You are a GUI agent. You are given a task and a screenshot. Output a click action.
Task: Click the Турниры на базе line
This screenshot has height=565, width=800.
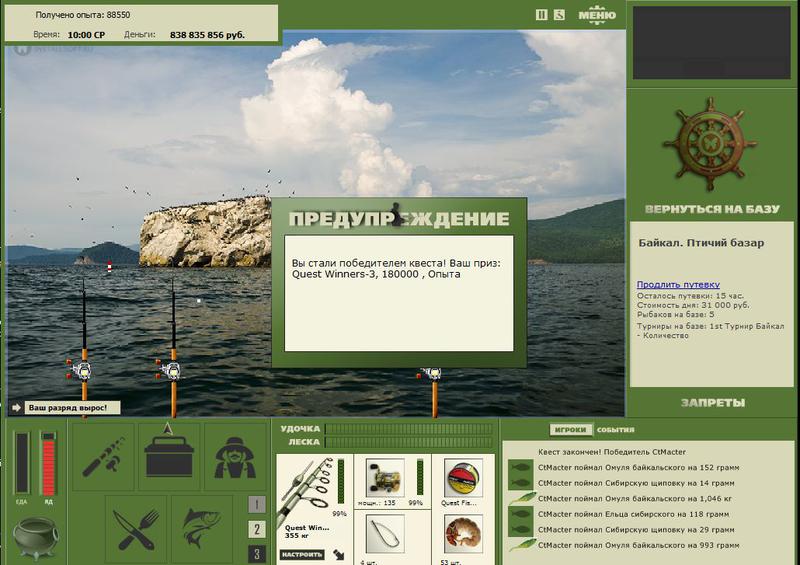point(710,330)
